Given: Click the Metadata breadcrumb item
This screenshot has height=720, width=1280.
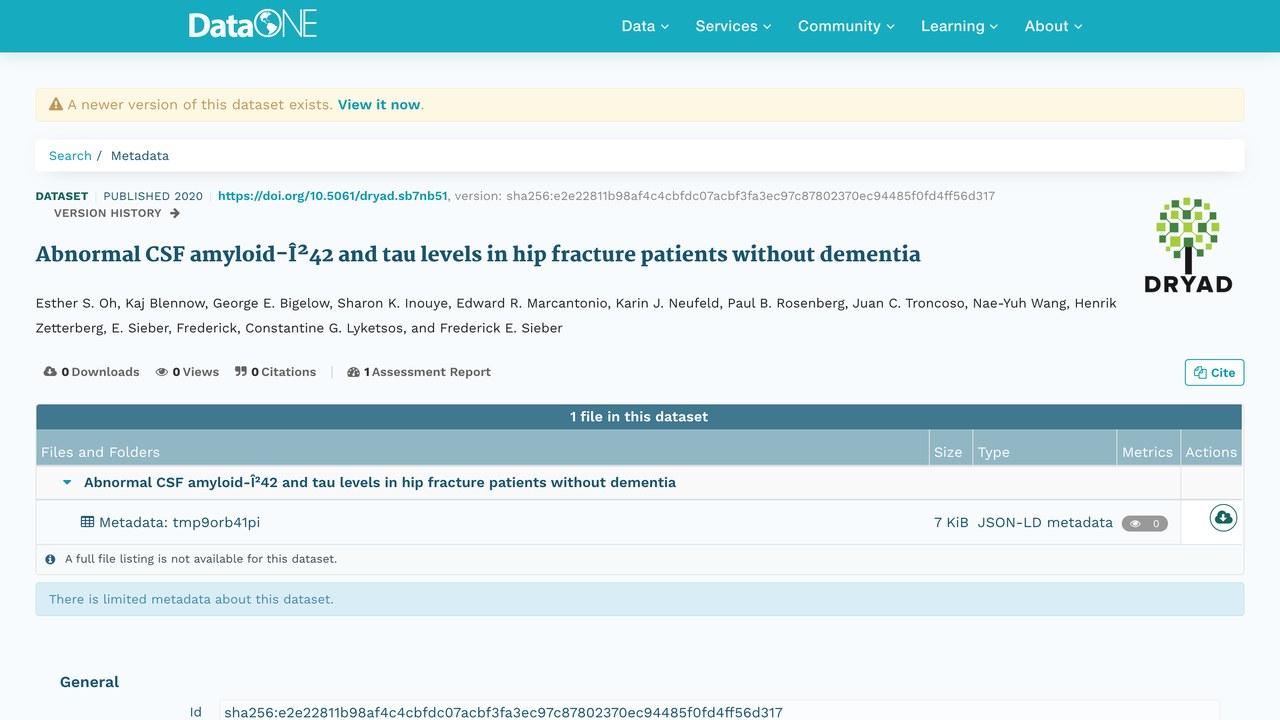Looking at the screenshot, I should [140, 156].
